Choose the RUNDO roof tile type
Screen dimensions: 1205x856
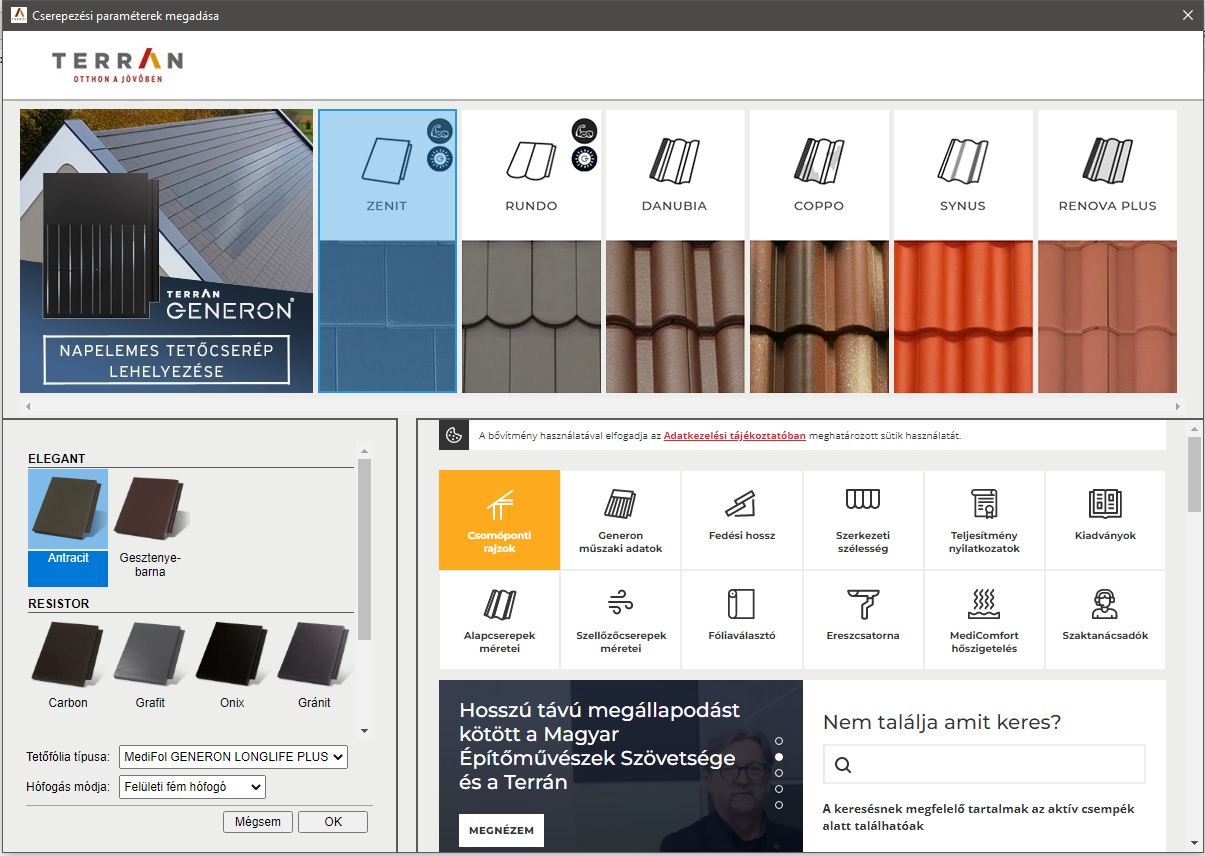coord(531,250)
